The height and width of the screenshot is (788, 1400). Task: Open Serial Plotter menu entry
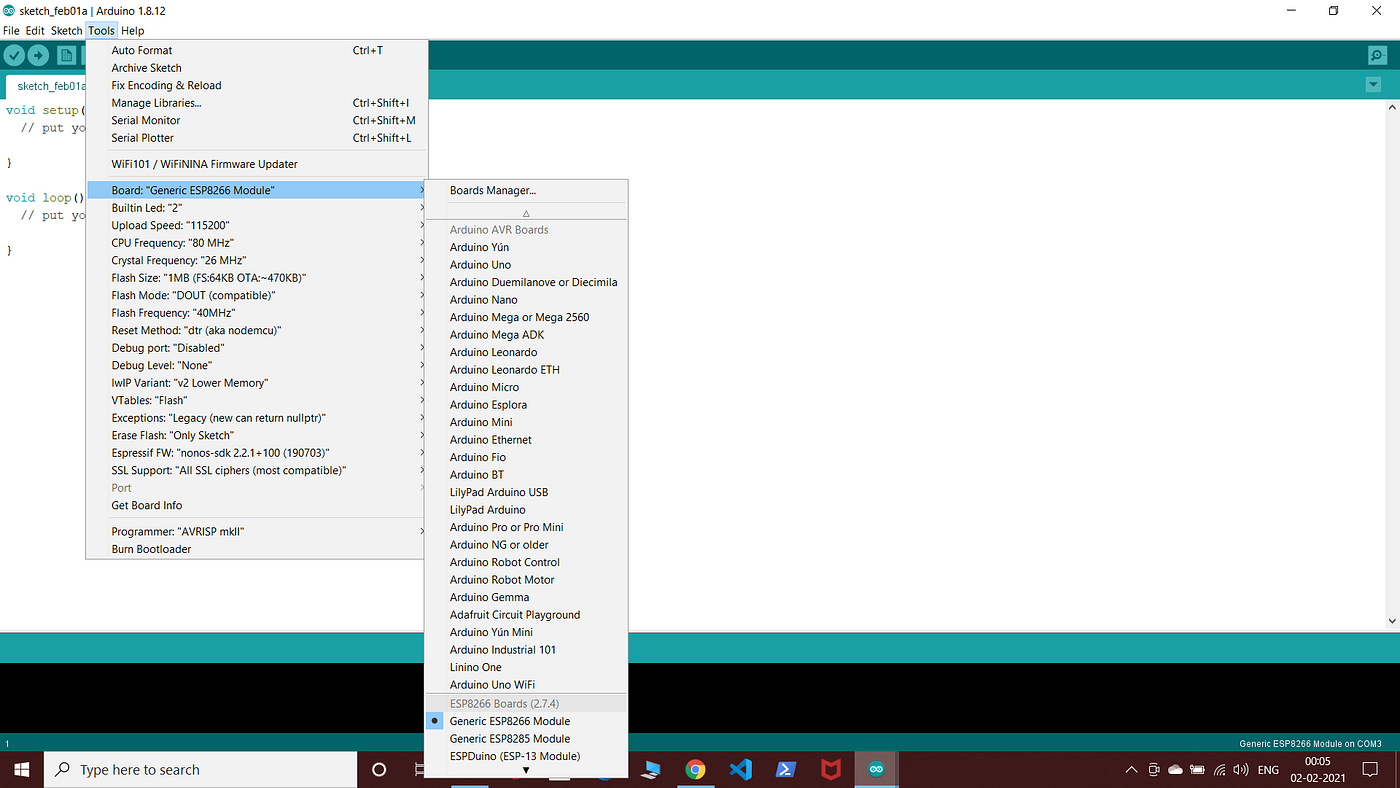click(256, 138)
